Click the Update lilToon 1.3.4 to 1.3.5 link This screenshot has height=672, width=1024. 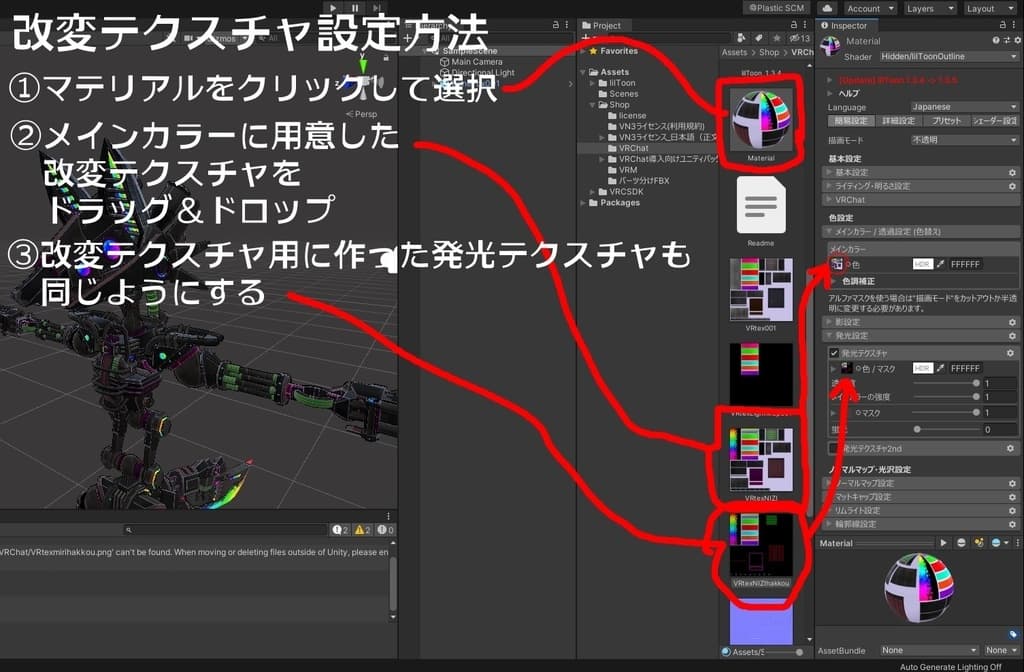click(x=898, y=80)
